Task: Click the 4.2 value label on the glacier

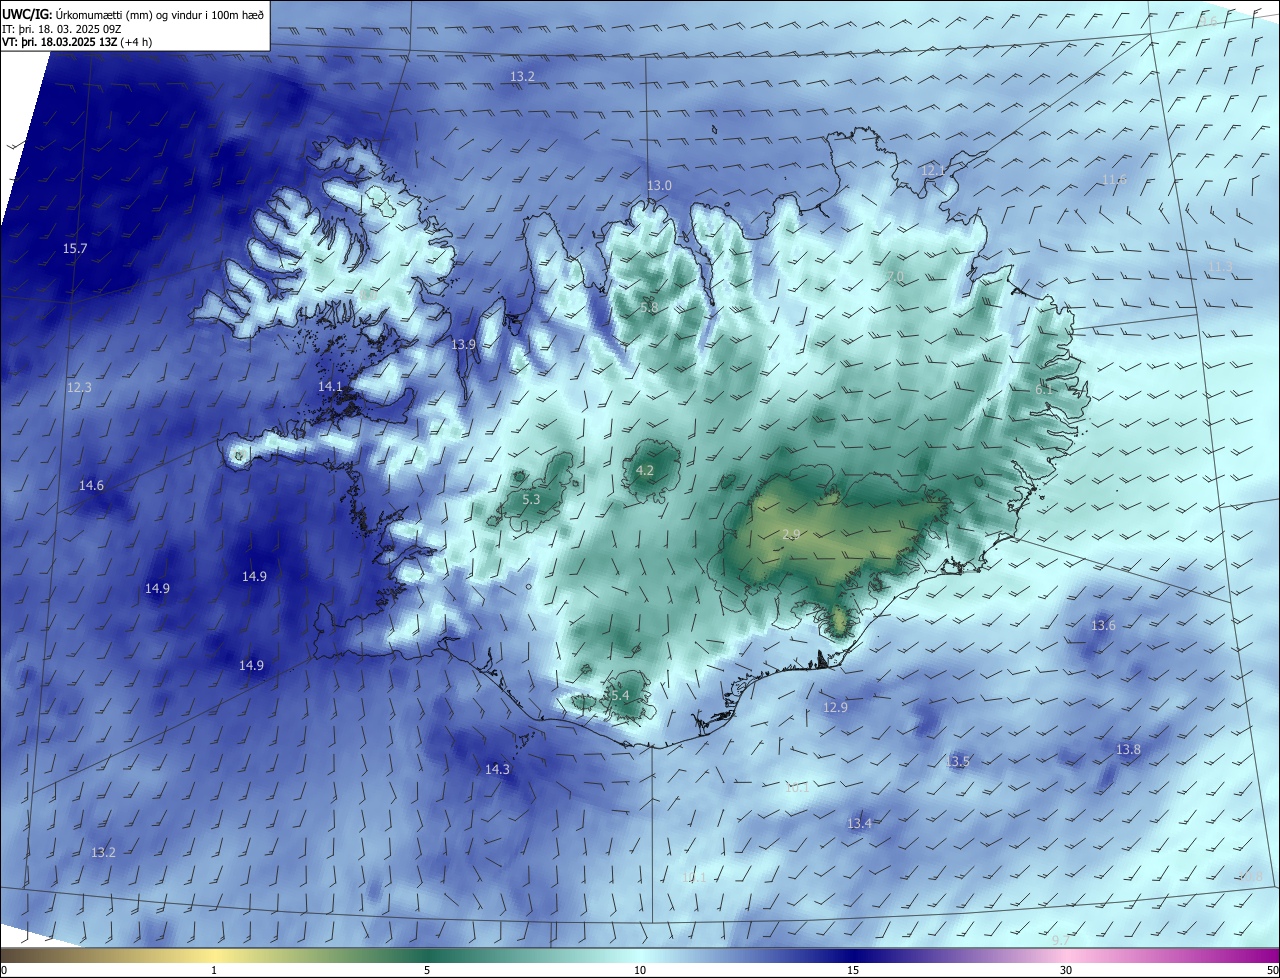Action: 645,470
